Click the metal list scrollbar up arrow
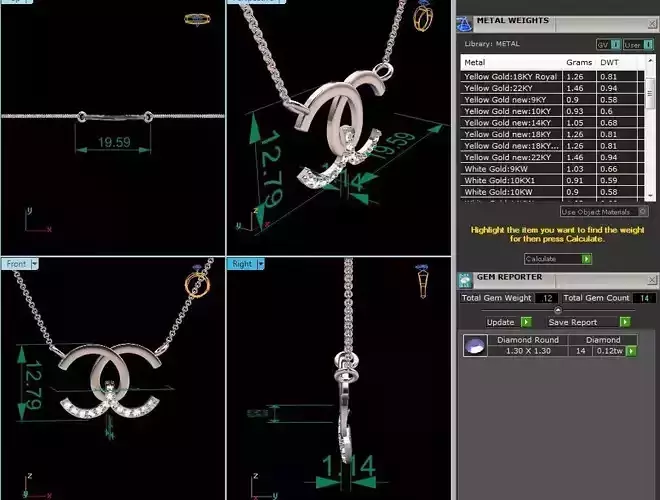The width and height of the screenshot is (660, 500). 650,61
